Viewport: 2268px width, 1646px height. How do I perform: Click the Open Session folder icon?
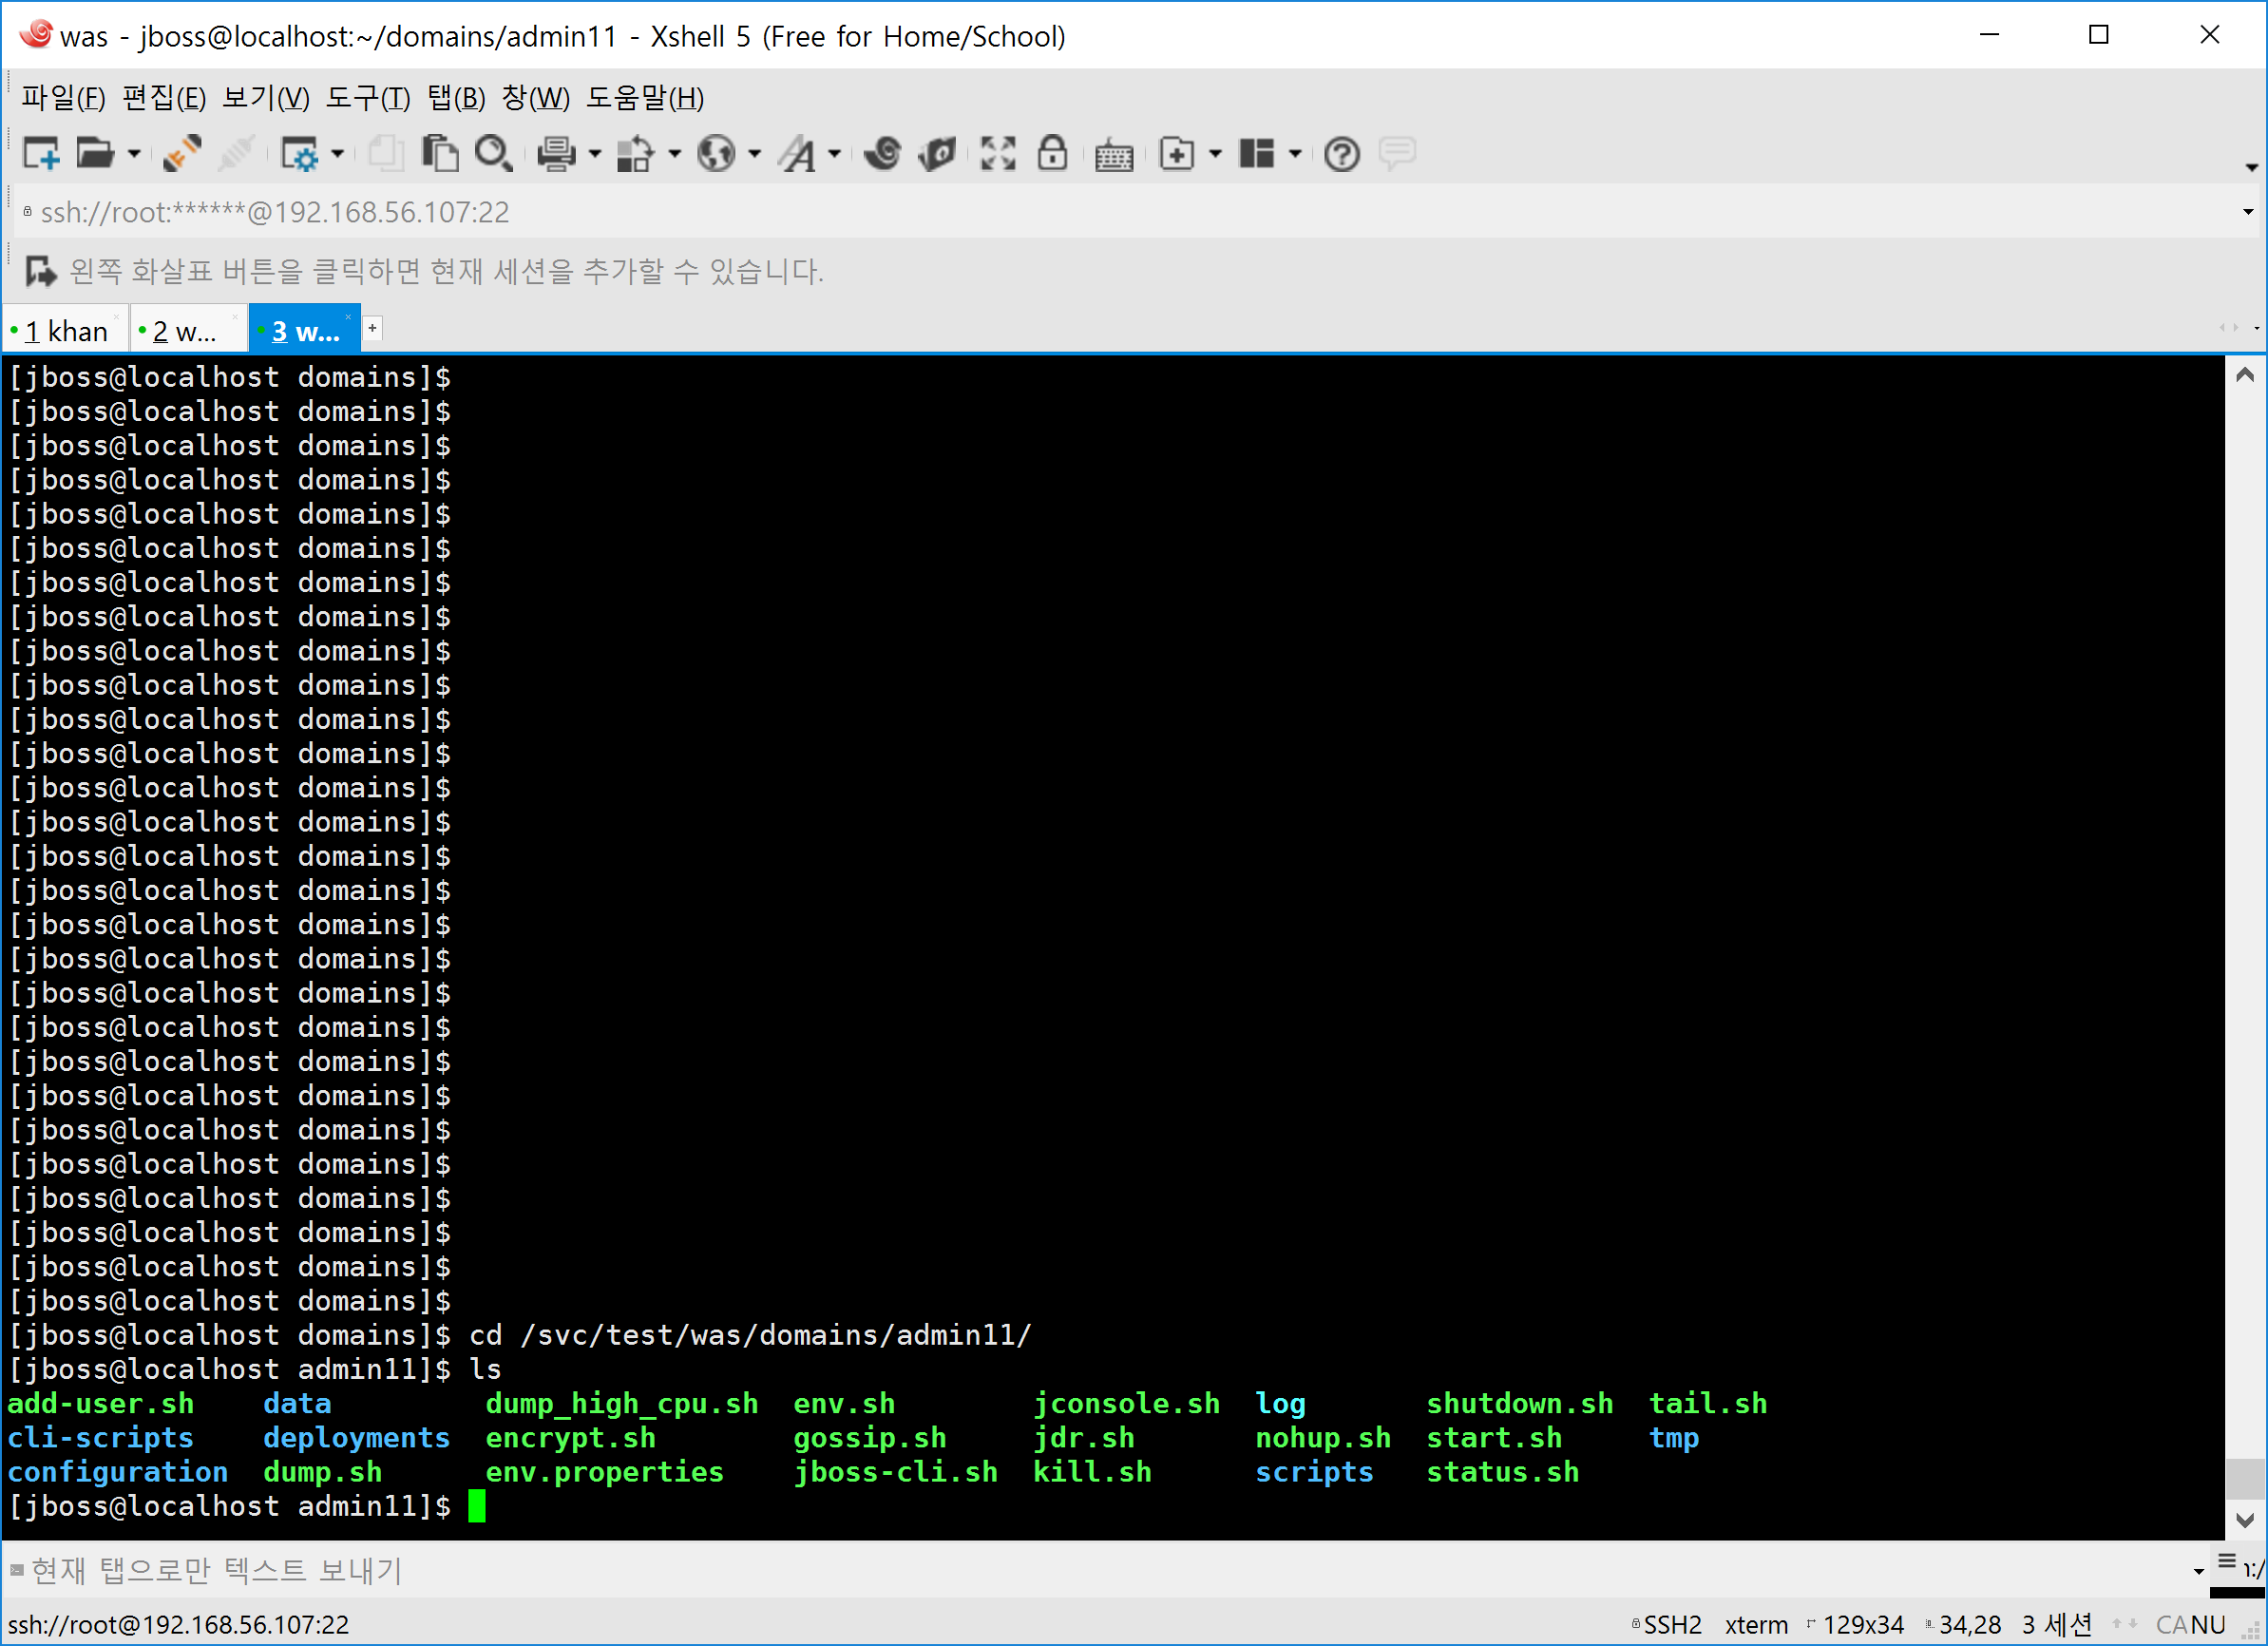click(95, 153)
